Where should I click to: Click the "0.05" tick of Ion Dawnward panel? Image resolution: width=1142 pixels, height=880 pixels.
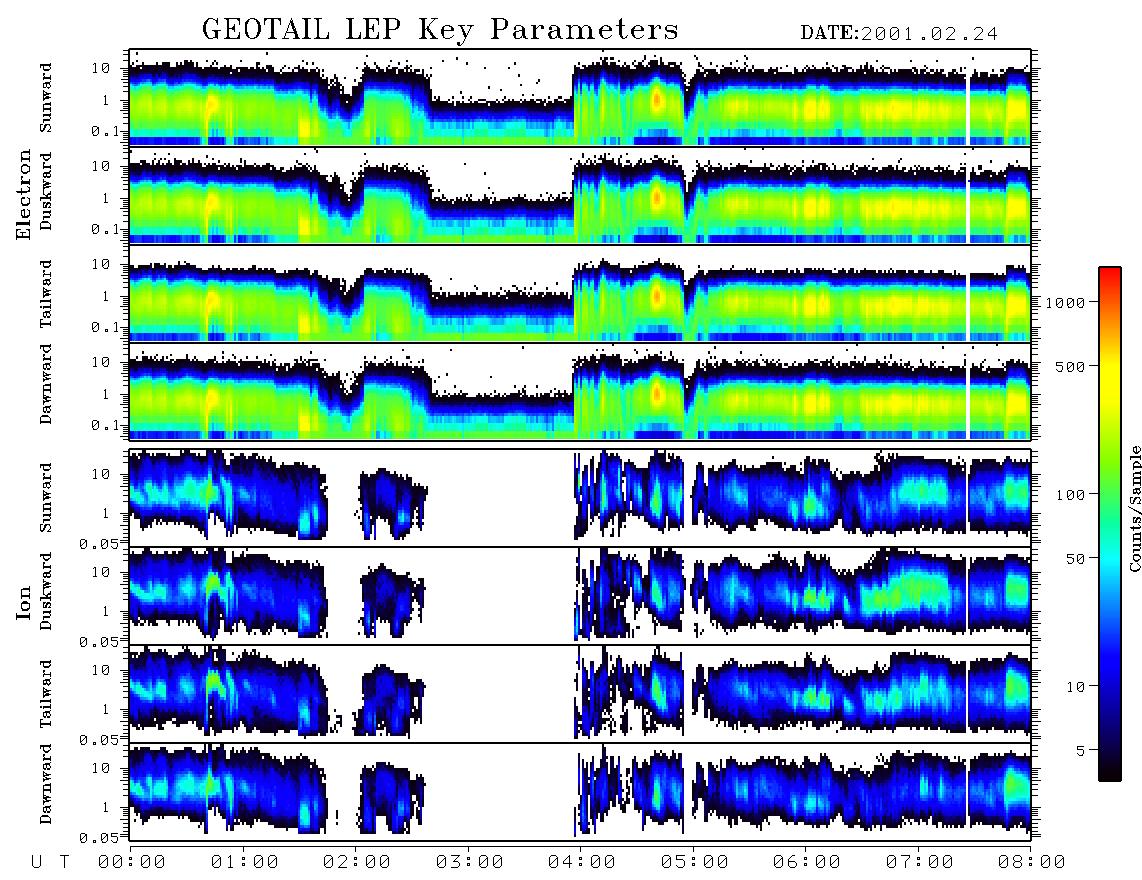point(99,837)
